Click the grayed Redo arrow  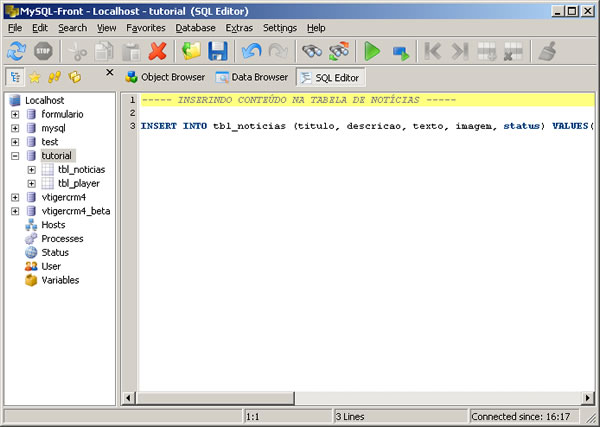278,51
